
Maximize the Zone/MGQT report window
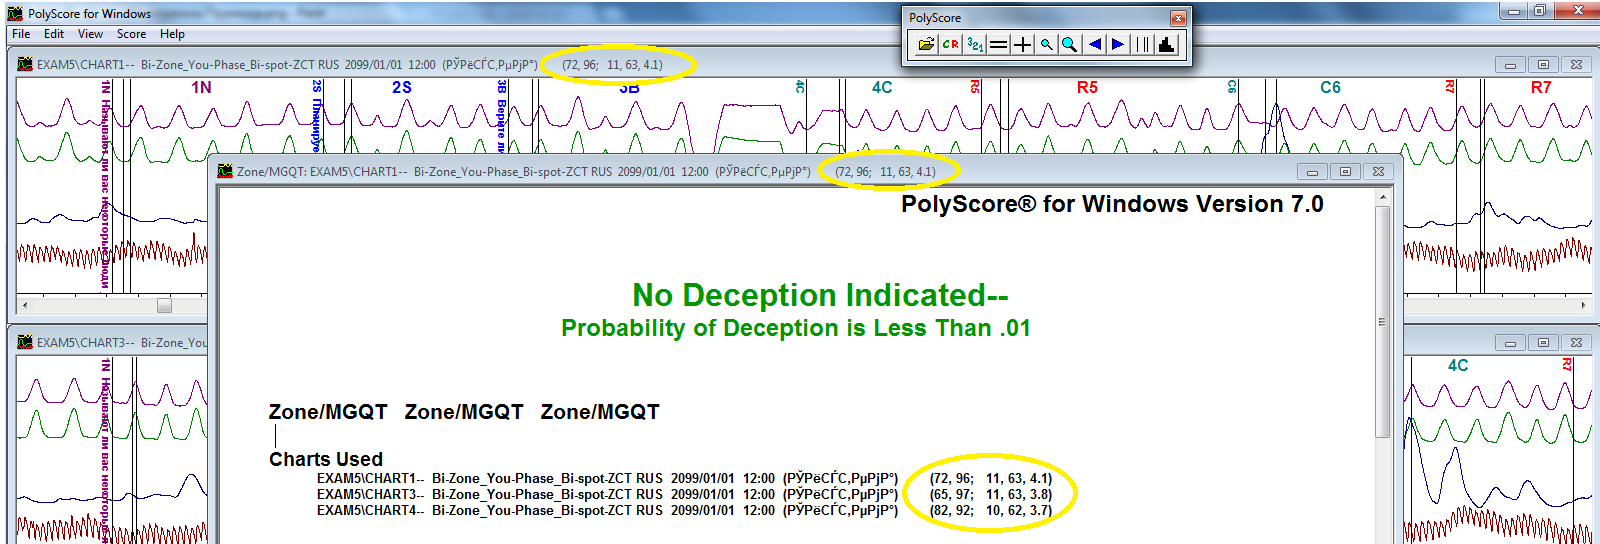click(x=1345, y=172)
